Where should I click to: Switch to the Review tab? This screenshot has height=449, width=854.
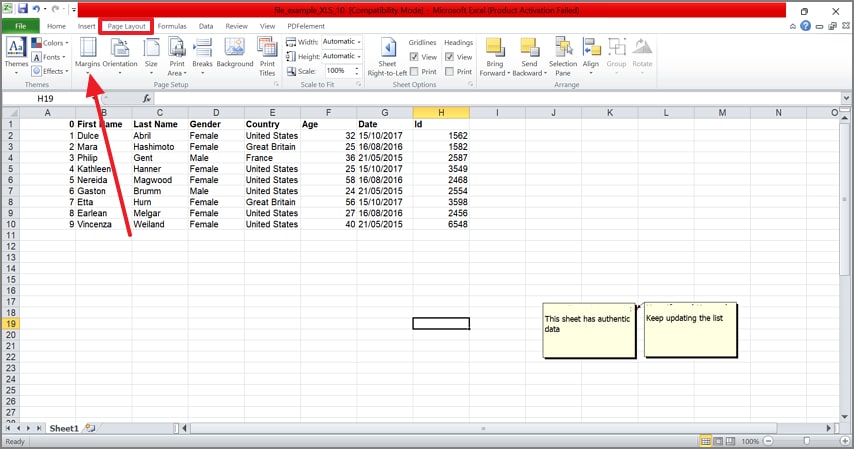click(x=236, y=26)
